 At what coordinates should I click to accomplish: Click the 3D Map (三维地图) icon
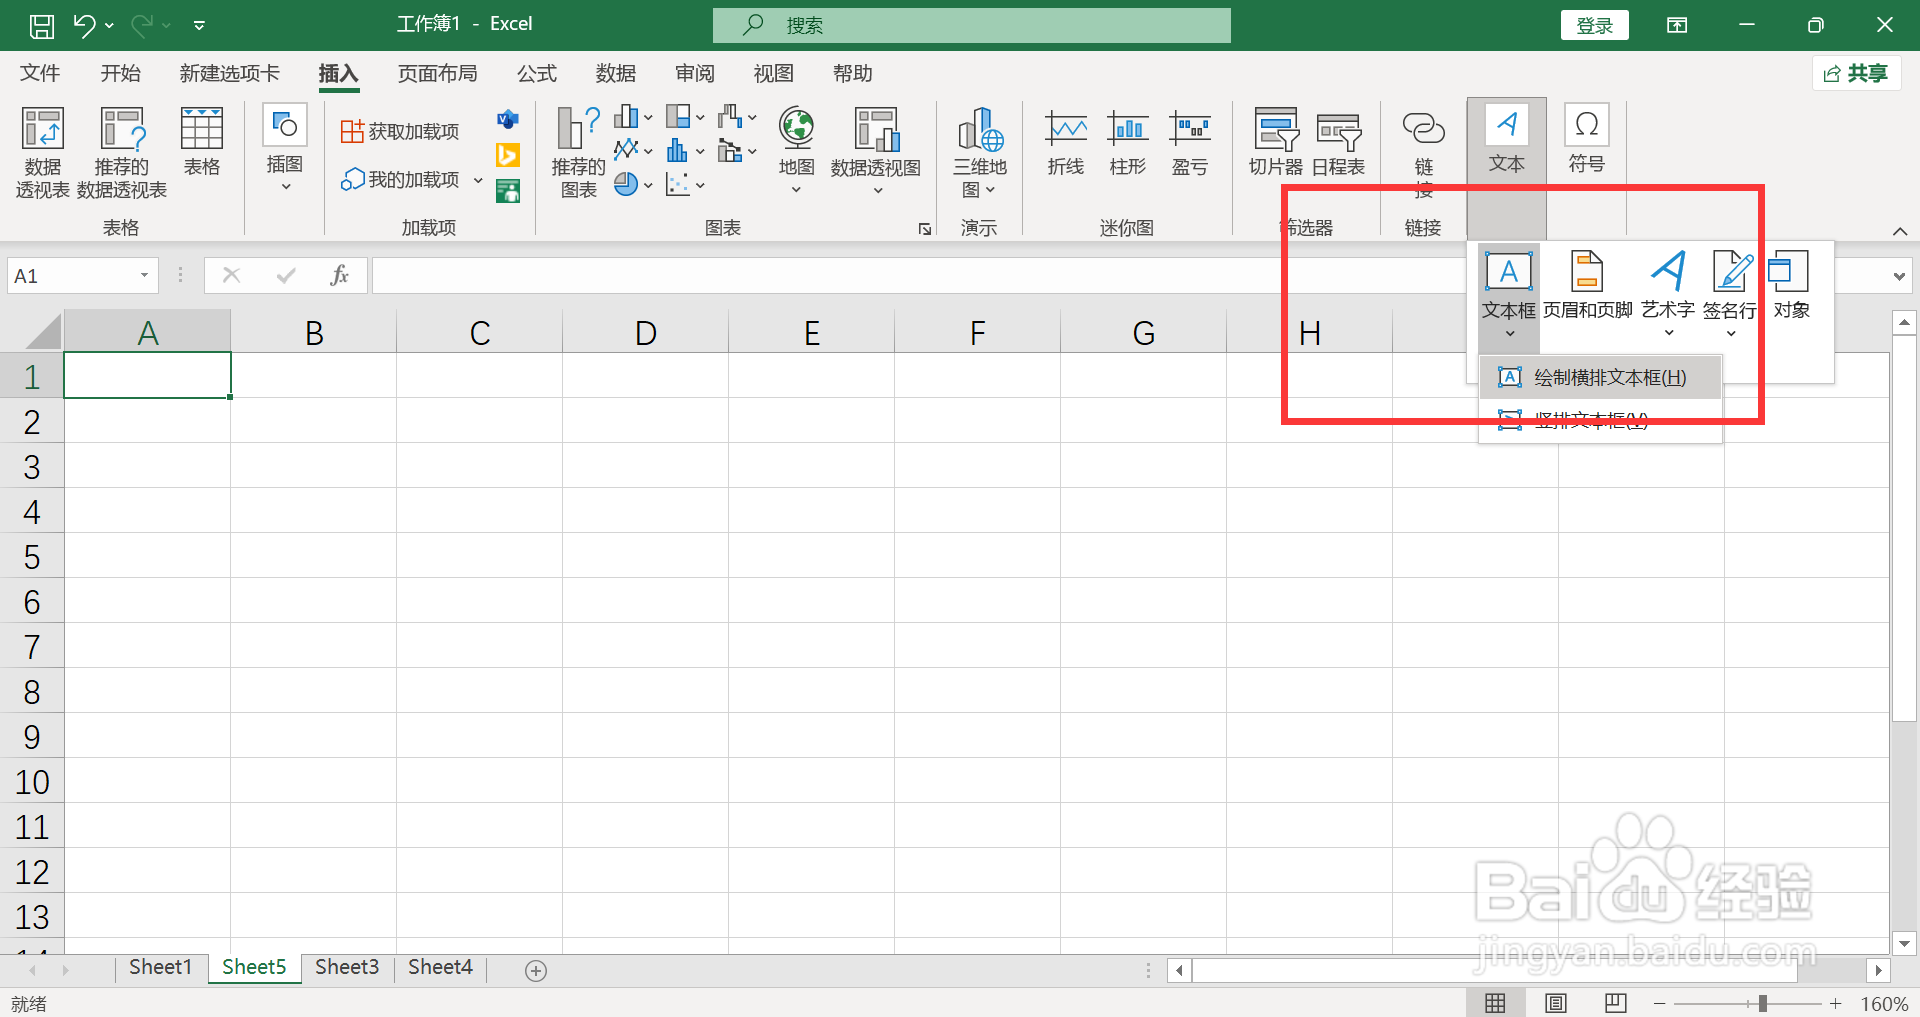980,130
